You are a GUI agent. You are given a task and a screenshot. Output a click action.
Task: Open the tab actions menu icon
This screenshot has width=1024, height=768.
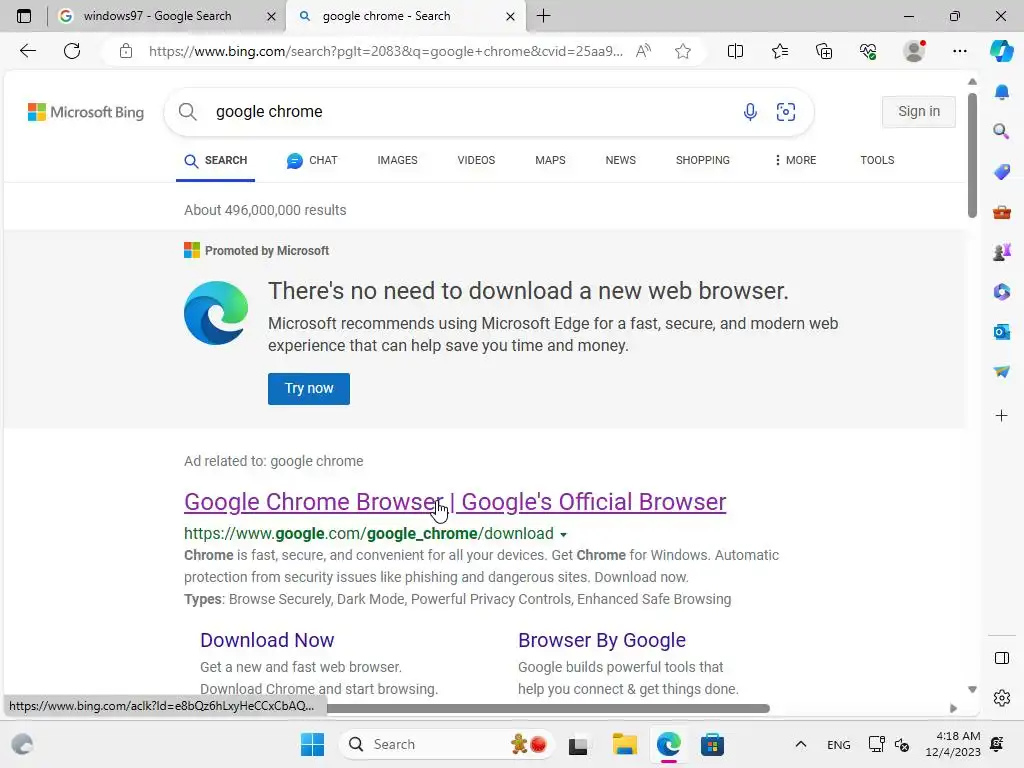click(x=24, y=16)
